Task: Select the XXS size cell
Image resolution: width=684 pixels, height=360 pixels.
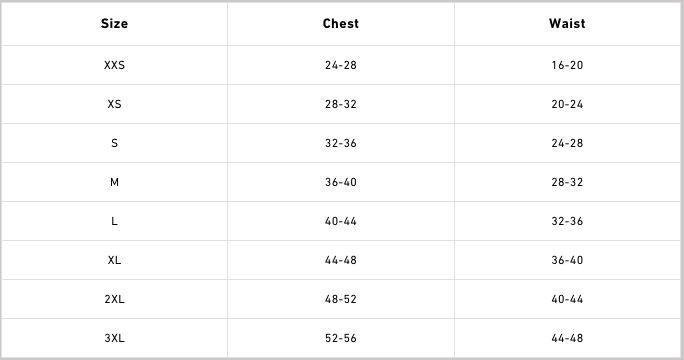Action: point(114,65)
